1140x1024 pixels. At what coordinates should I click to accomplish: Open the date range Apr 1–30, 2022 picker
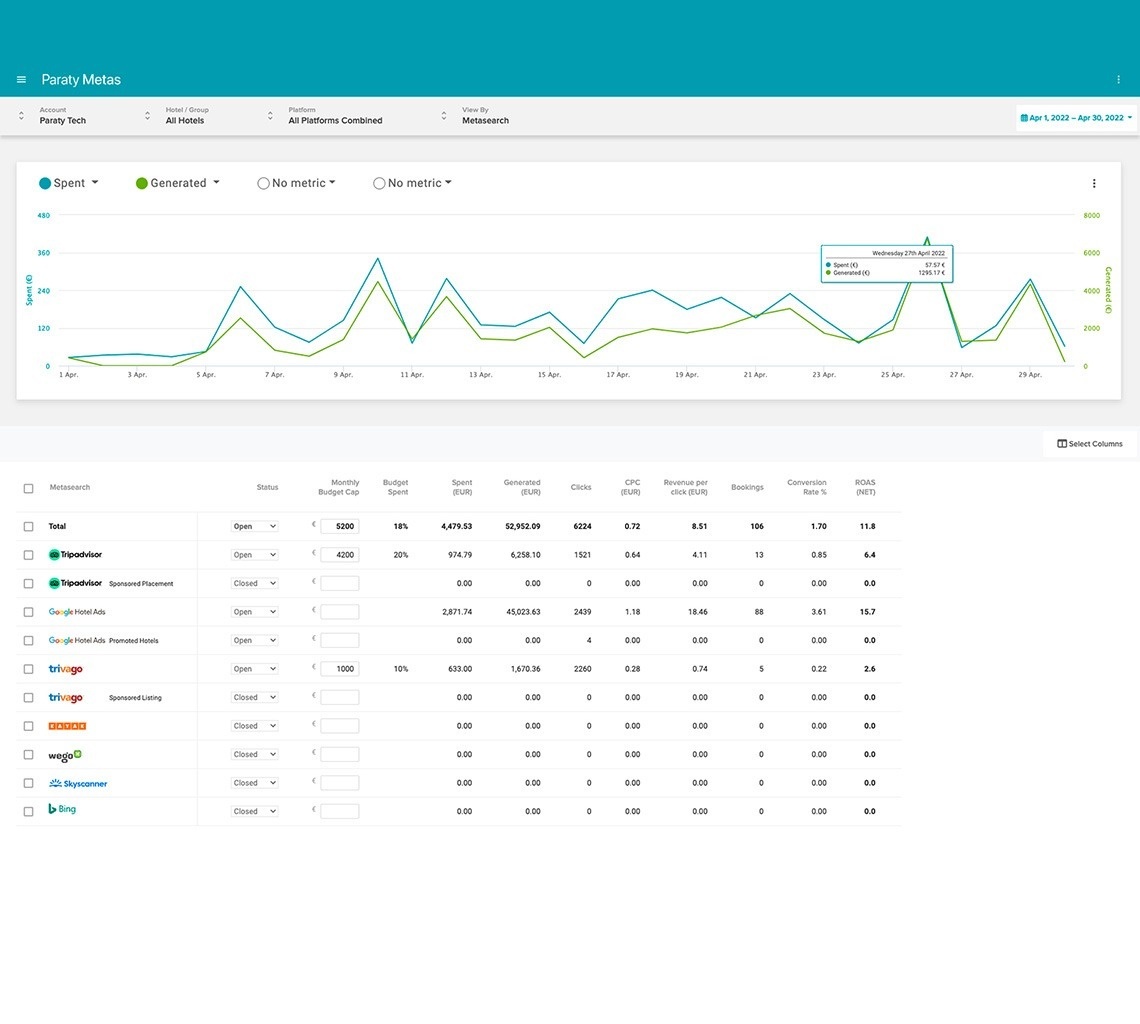click(1076, 118)
